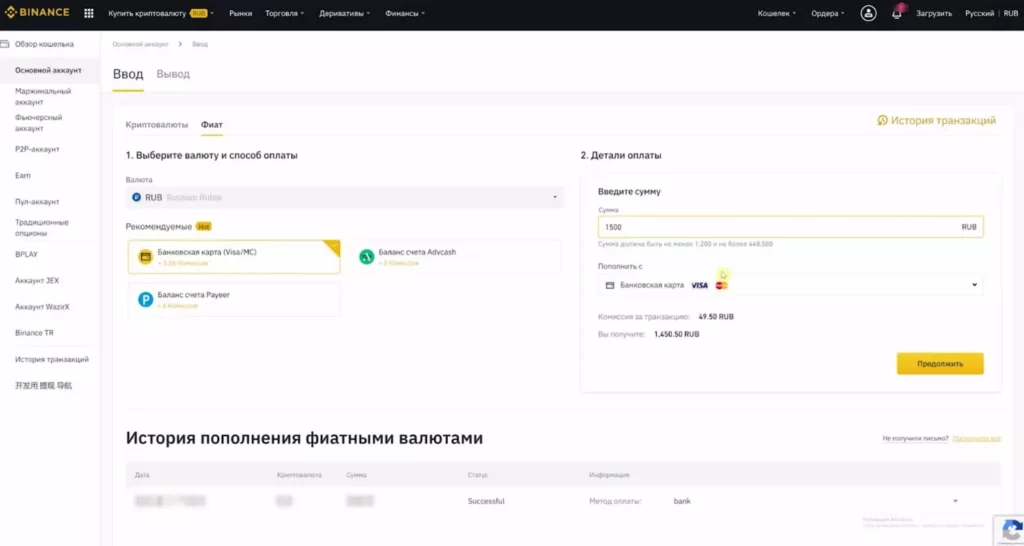1024x546 pixels.
Task: Select the Фиат tab
Action: pyautogui.click(x=212, y=125)
